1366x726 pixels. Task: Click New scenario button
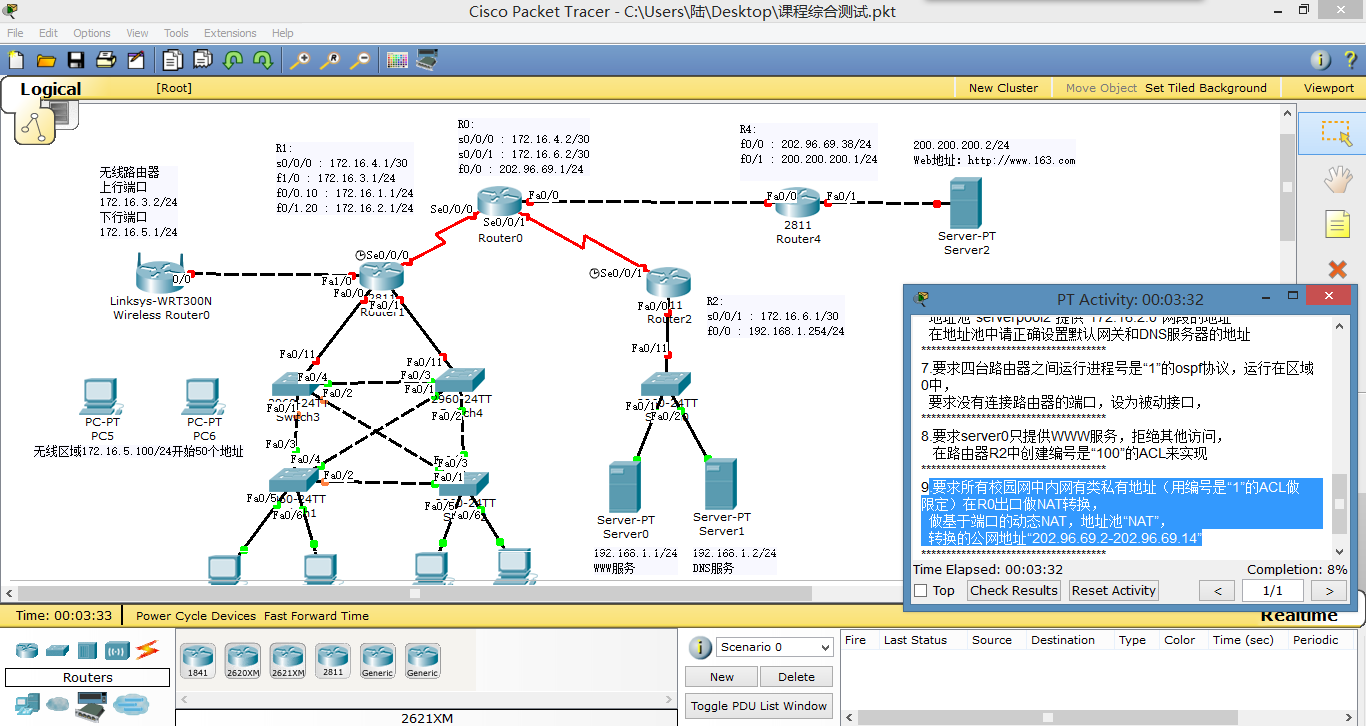tap(722, 677)
